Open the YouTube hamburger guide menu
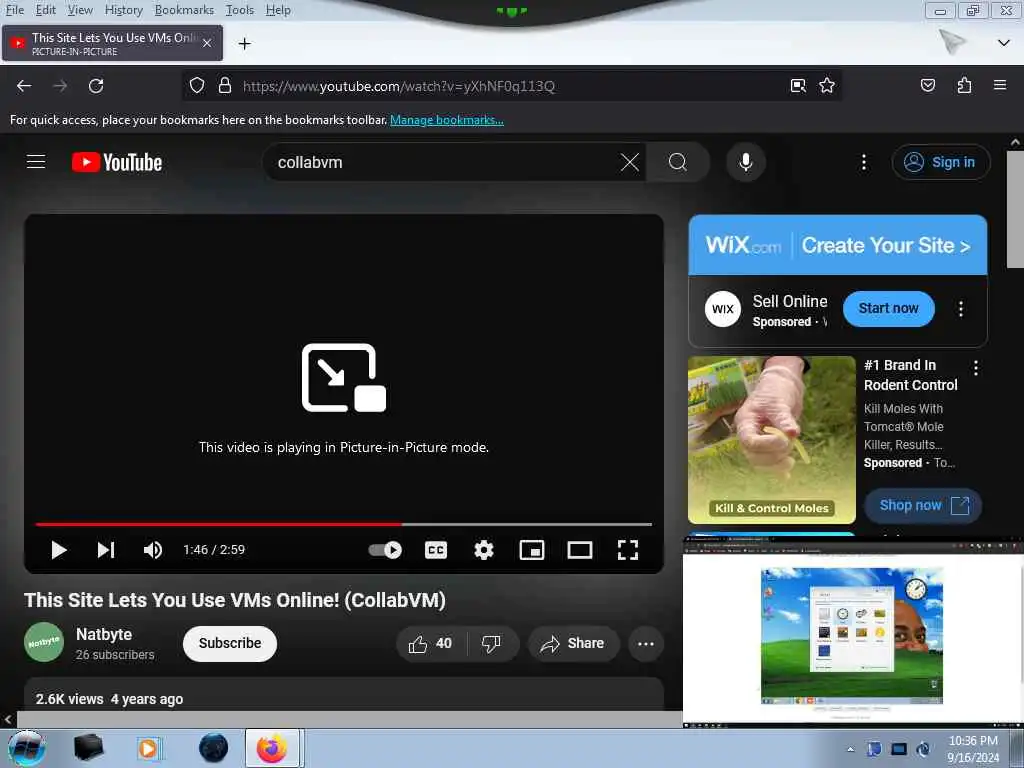1024x768 pixels. (36, 161)
